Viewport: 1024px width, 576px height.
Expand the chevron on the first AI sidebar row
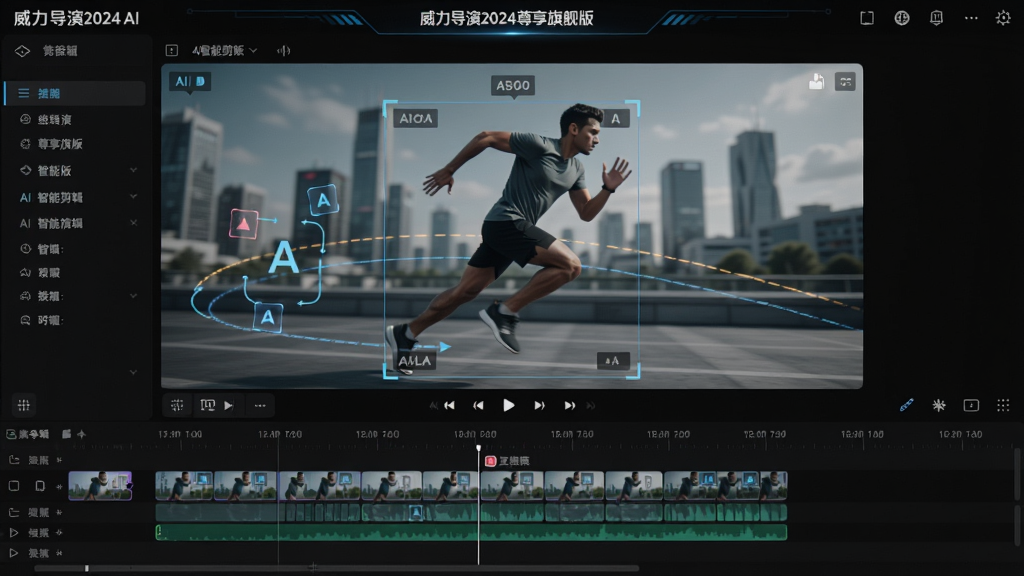[133, 196]
